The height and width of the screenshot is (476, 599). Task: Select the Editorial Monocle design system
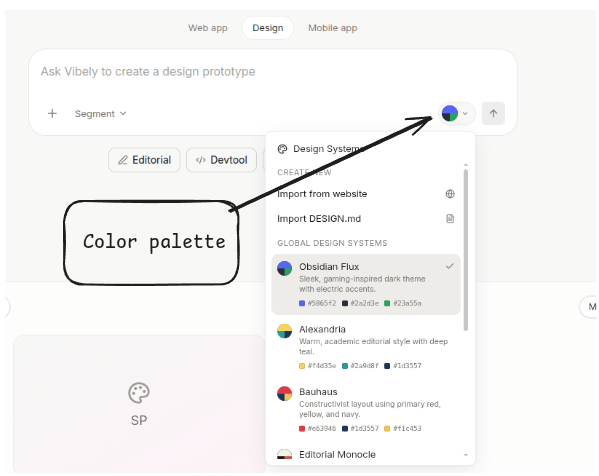[x=366, y=455]
